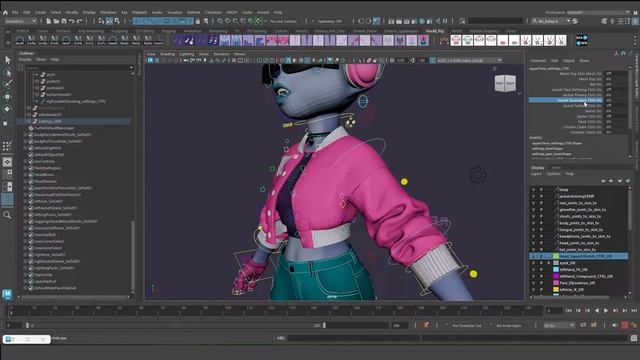Open the Outliner Display menu
This screenshot has width=640, height=360.
tap(25, 60)
